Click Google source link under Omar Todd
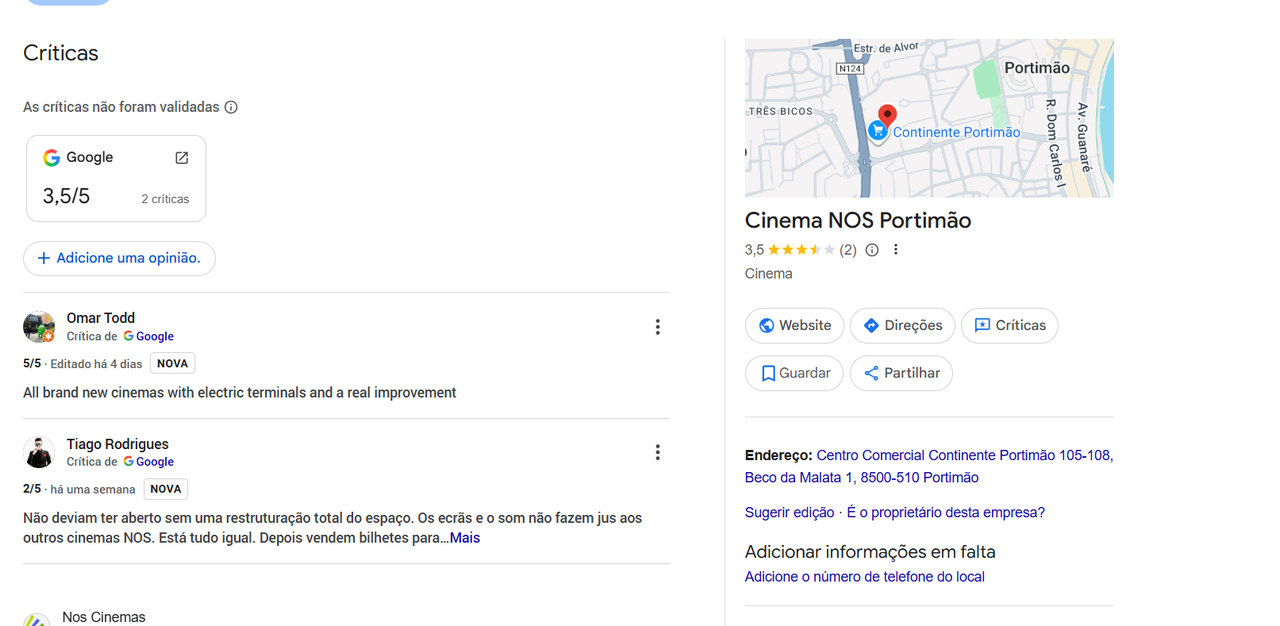Image resolution: width=1280 pixels, height=626 pixels. coord(148,337)
